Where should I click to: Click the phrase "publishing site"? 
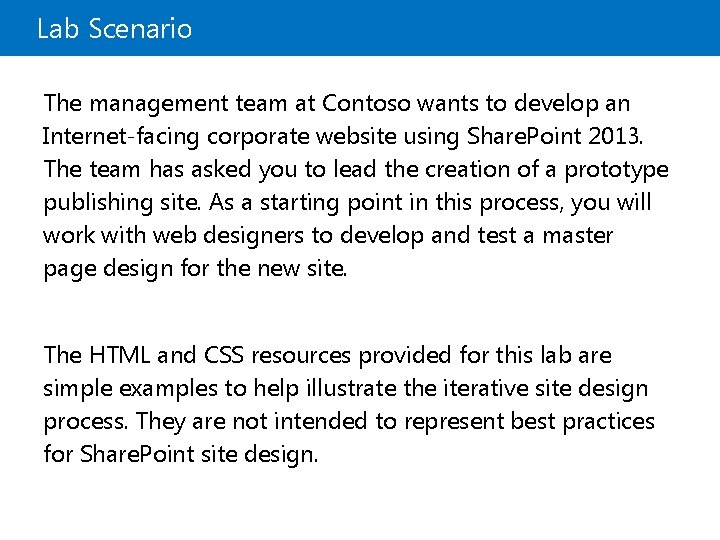(122, 203)
